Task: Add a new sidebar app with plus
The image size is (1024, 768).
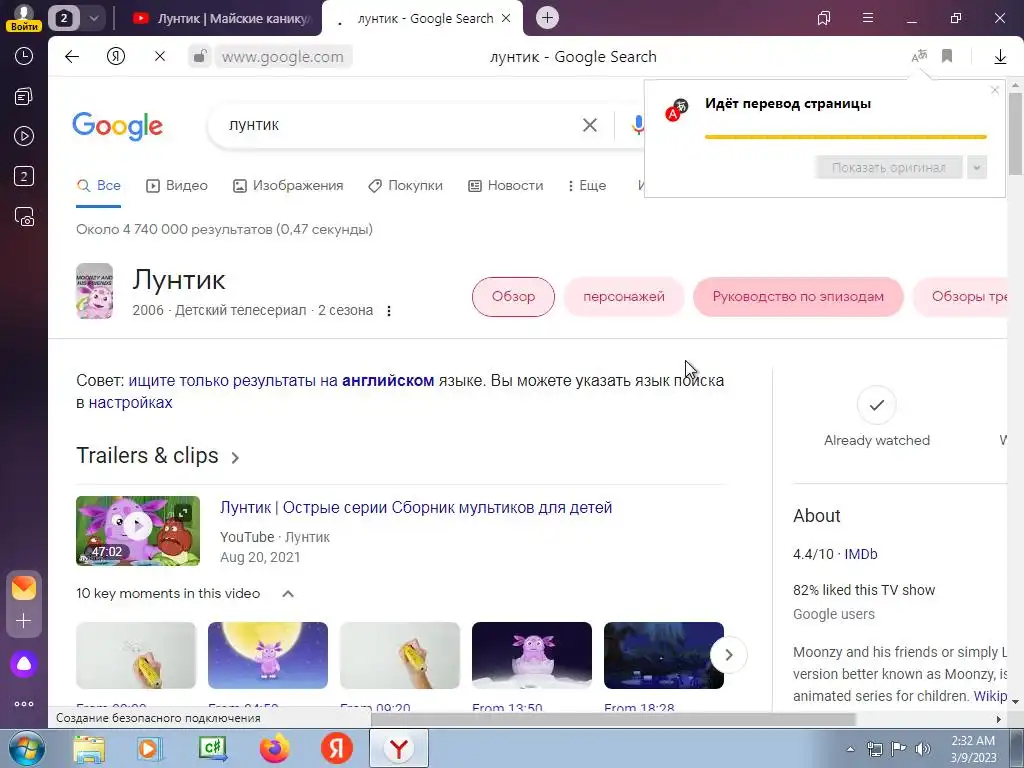Action: coord(24,620)
